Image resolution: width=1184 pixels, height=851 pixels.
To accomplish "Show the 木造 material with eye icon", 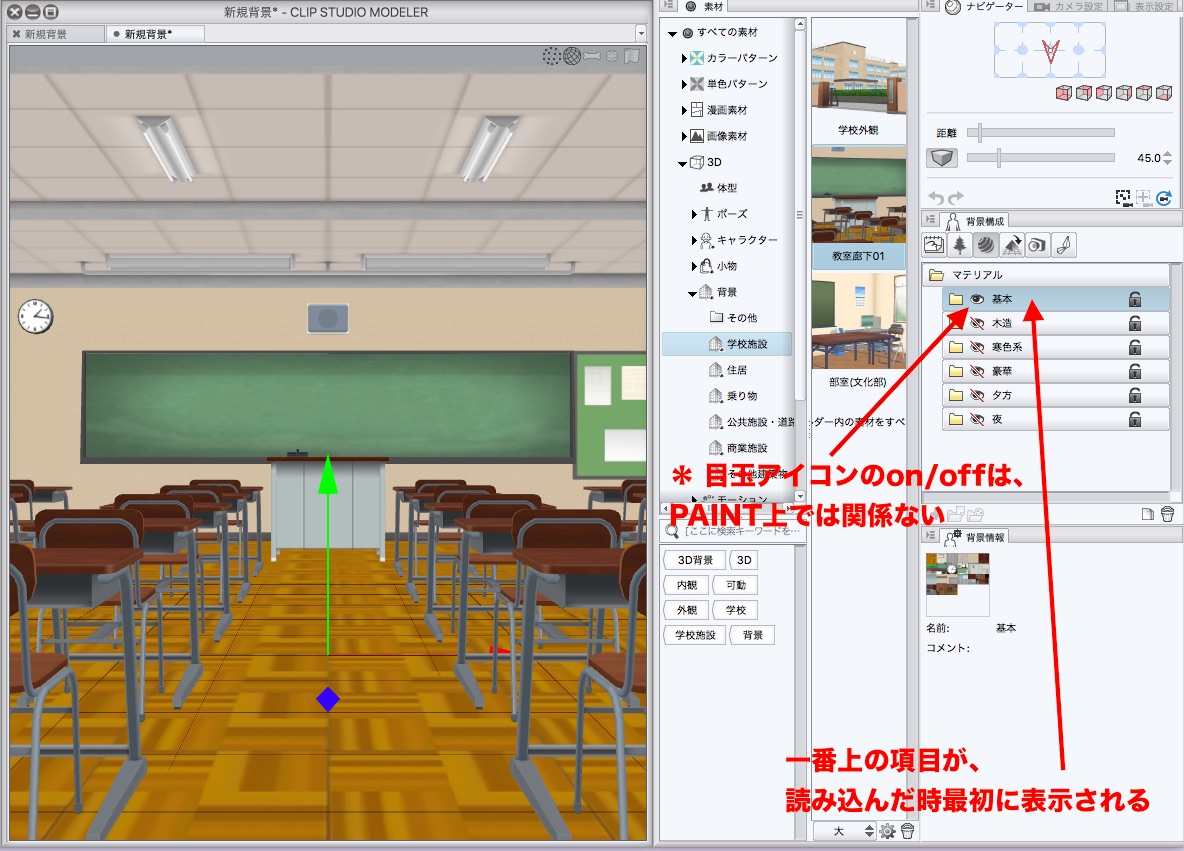I will click(977, 323).
